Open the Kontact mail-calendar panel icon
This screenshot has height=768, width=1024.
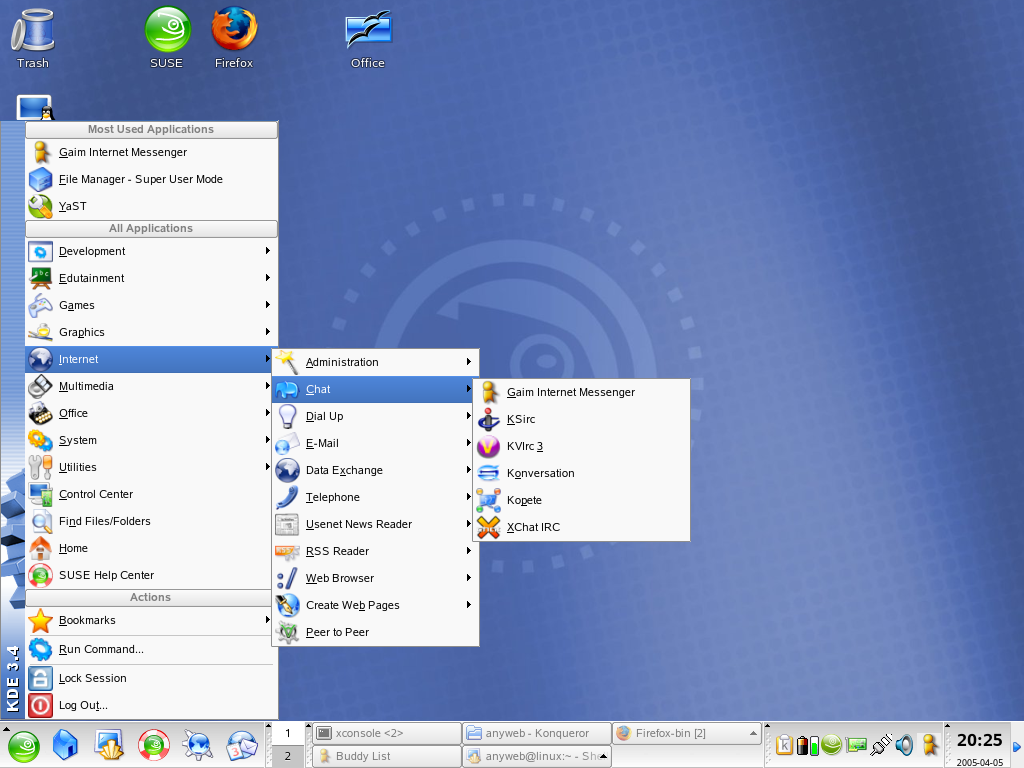(x=242, y=745)
